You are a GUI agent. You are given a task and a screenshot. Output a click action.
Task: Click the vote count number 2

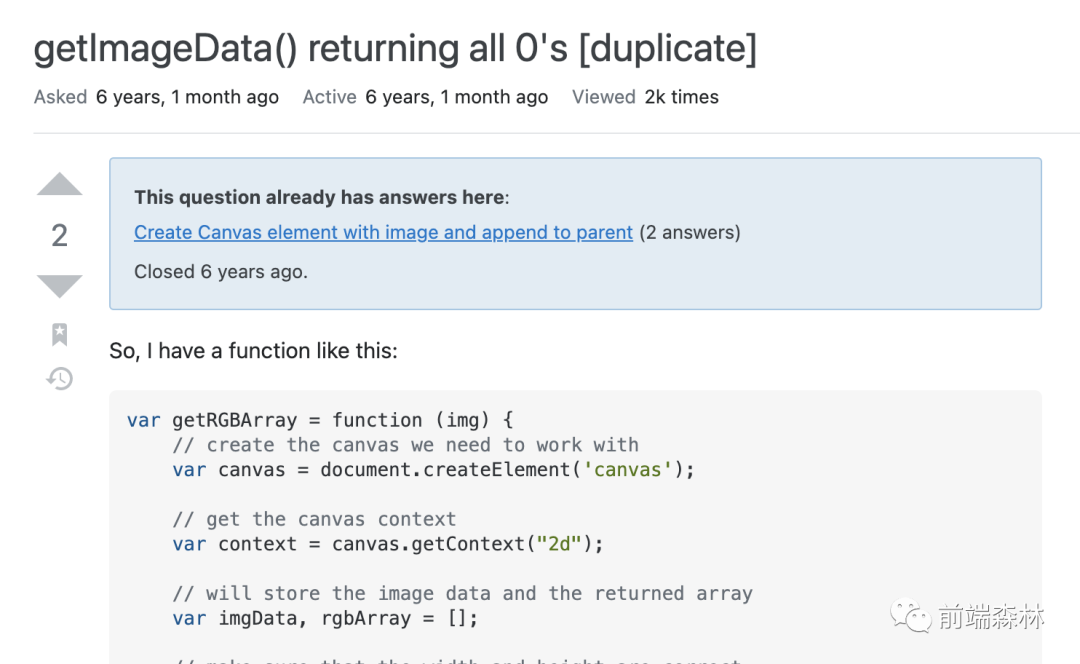pos(60,235)
